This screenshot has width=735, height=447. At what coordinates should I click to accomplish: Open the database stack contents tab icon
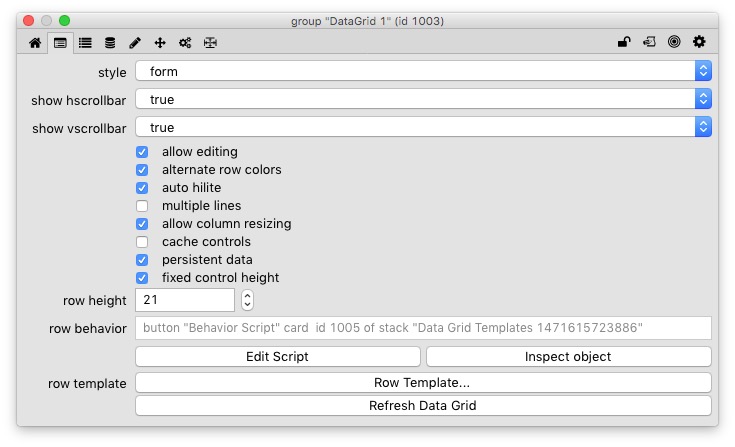110,43
